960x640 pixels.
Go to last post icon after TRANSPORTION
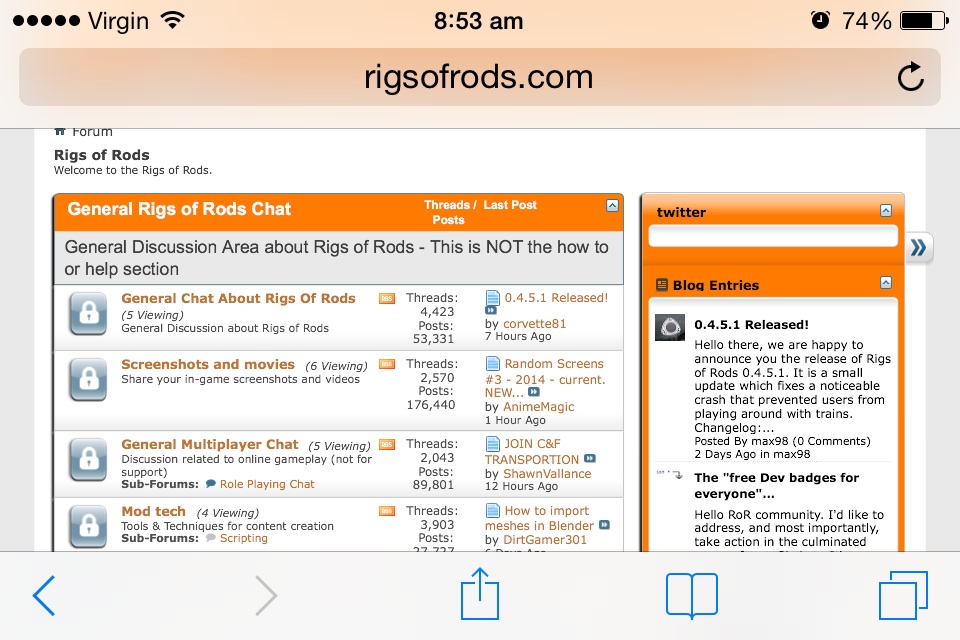(x=590, y=459)
